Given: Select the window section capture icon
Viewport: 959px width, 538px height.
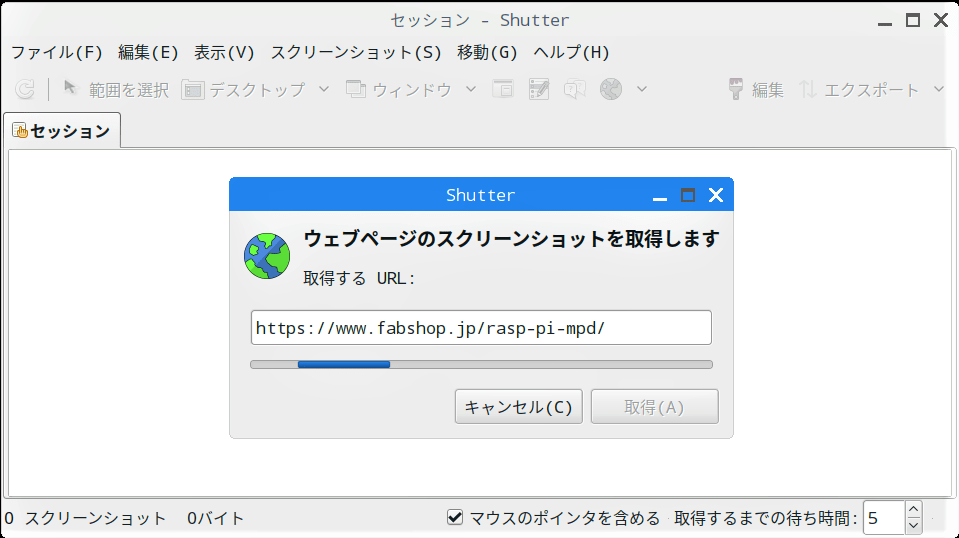Looking at the screenshot, I should 503,89.
